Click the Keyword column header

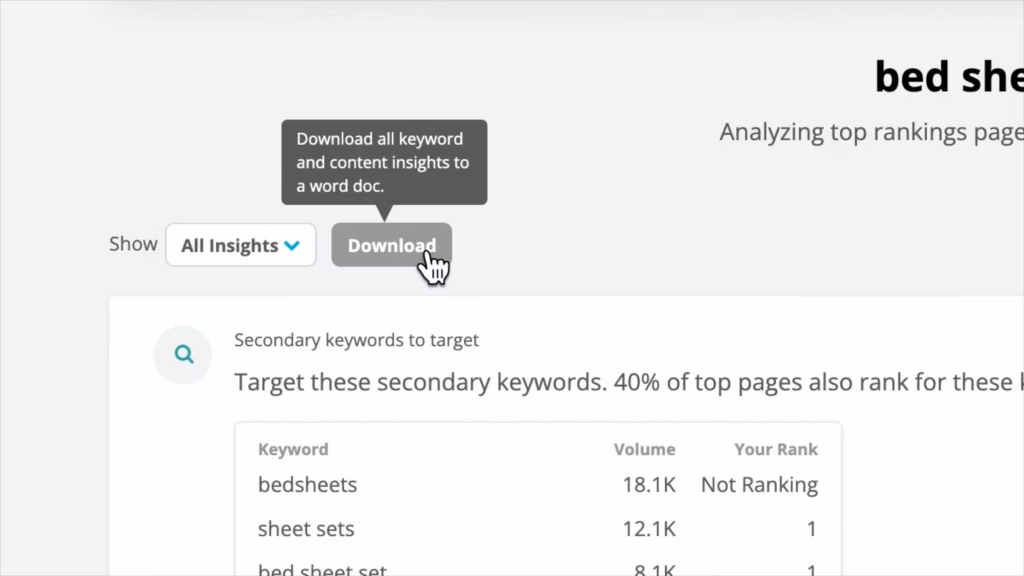(x=293, y=449)
